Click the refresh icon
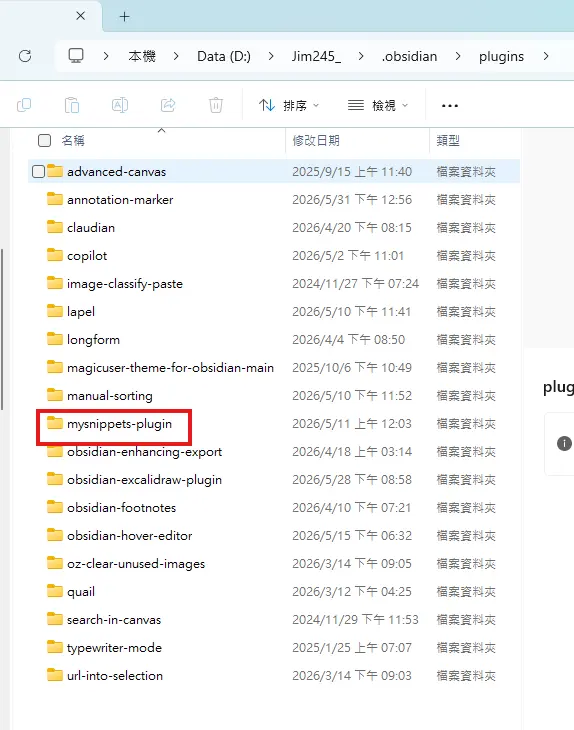This screenshot has height=730, width=574. [x=25, y=56]
